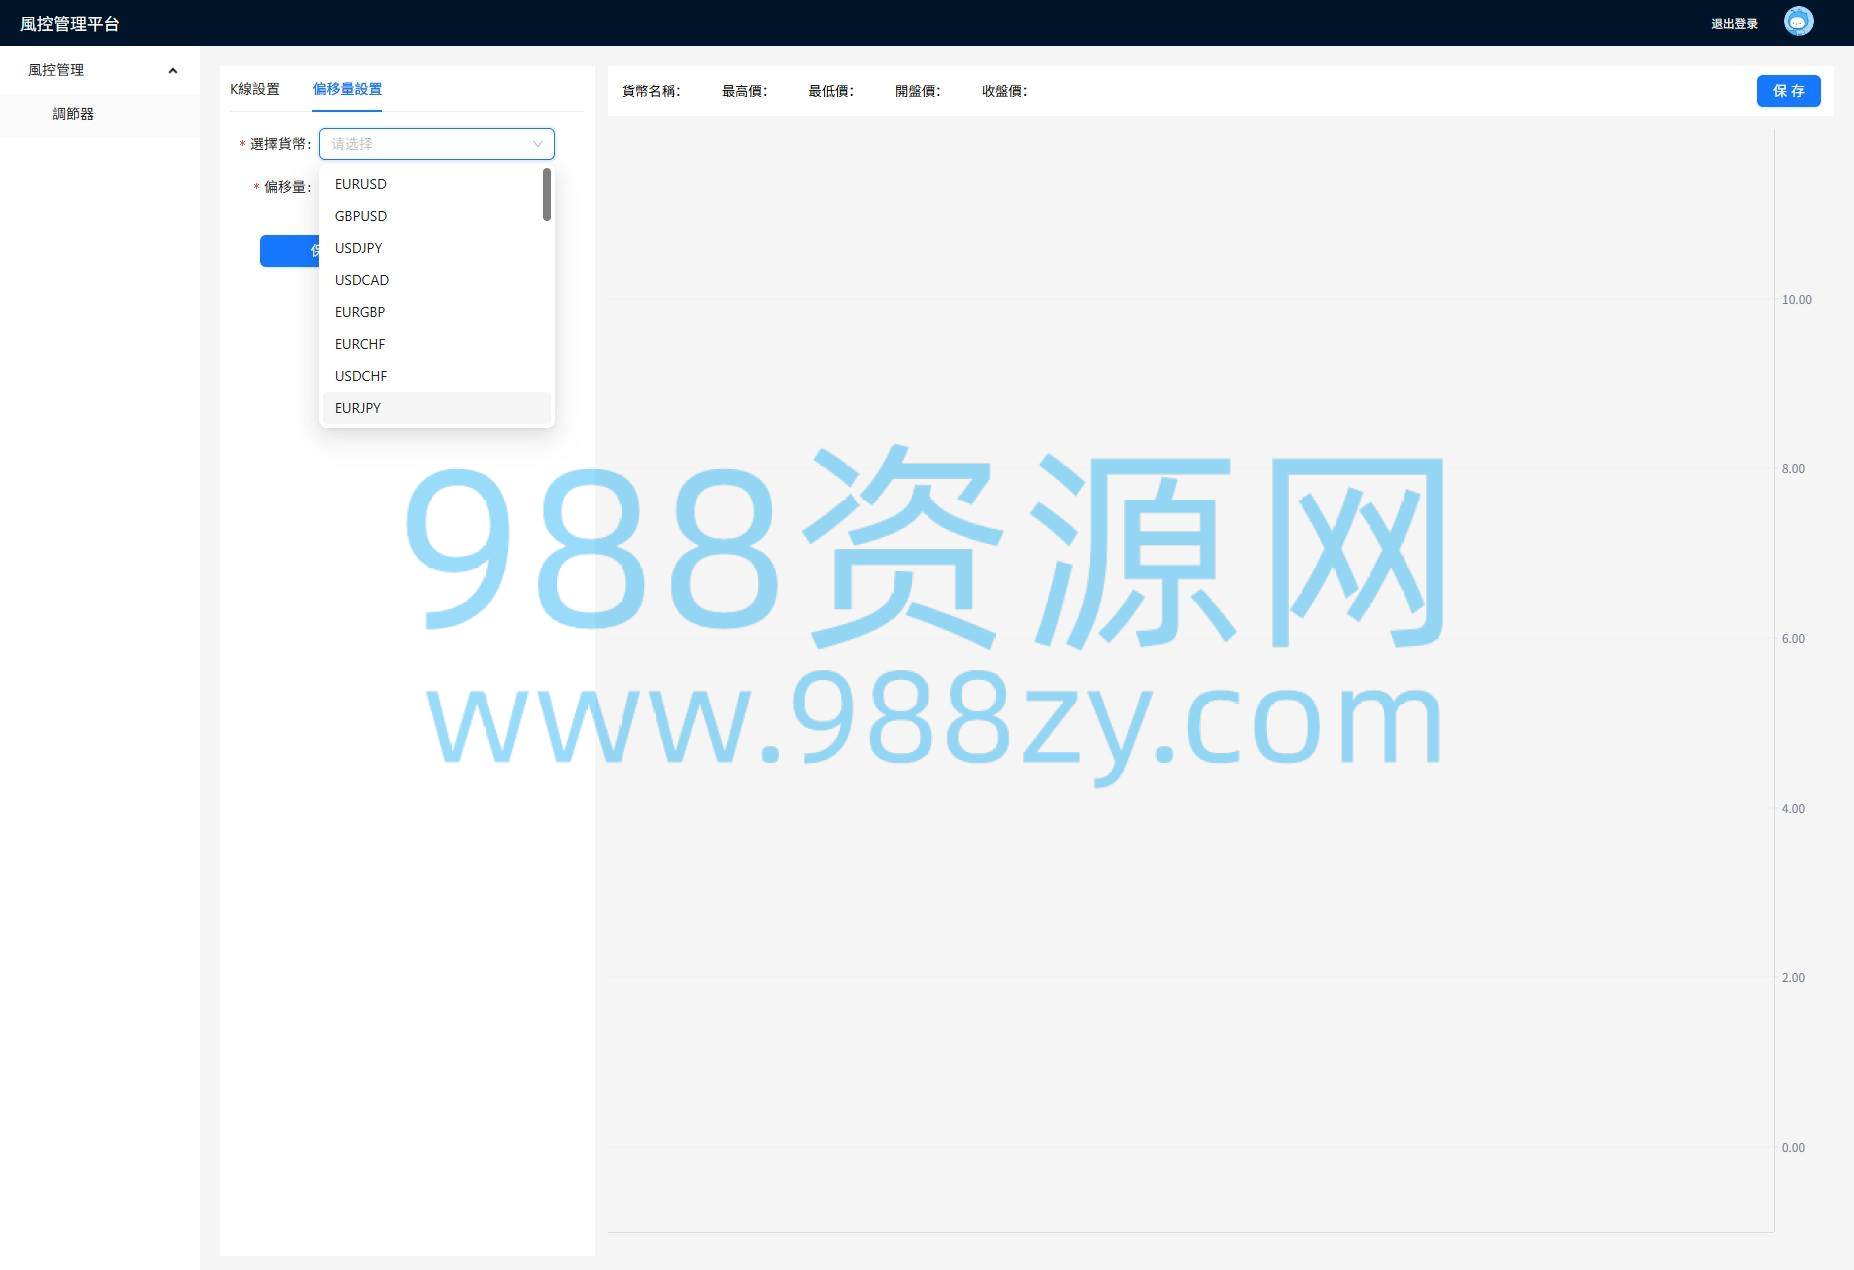Choose EURUSD from the currency list
Viewport: 1854px width, 1270px height.
coord(361,184)
